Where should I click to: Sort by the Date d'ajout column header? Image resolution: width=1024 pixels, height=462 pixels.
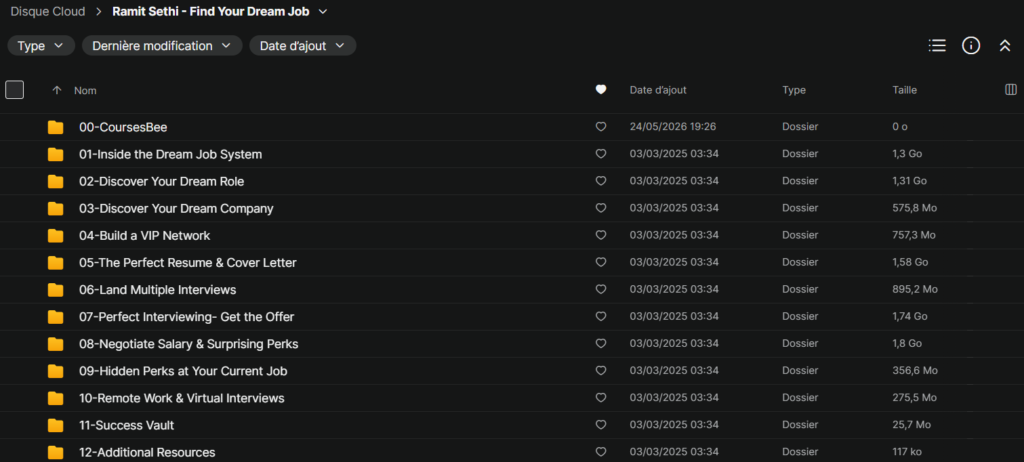tap(658, 90)
